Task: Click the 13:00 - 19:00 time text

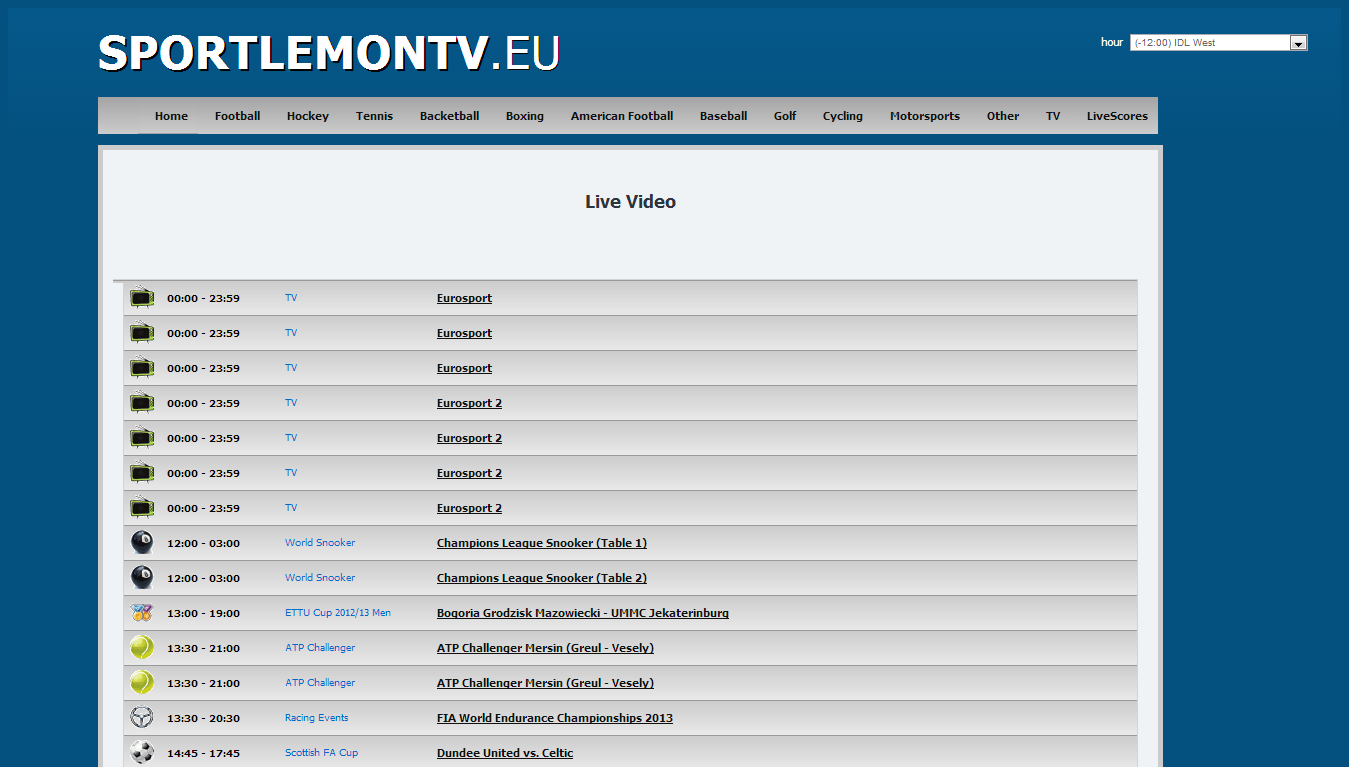Action: pyautogui.click(x=203, y=613)
